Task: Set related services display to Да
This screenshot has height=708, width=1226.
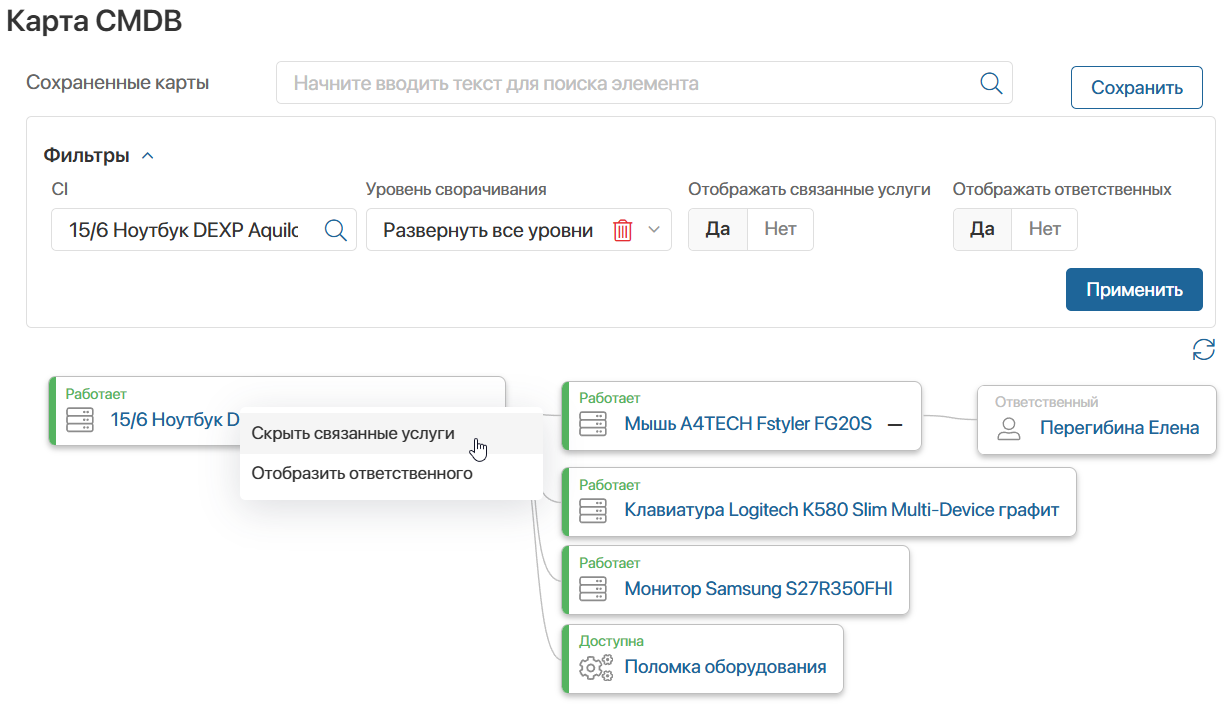Action: (x=718, y=229)
